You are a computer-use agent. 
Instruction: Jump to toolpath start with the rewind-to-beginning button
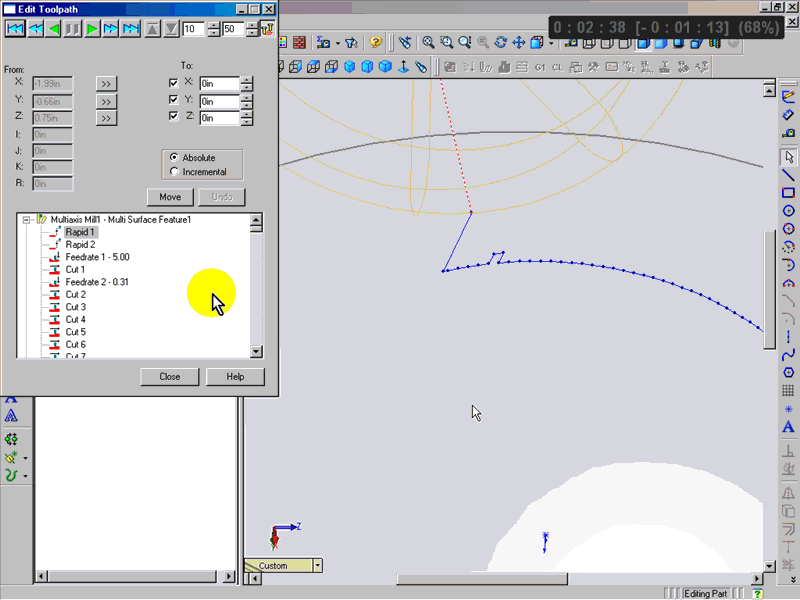click(15, 29)
